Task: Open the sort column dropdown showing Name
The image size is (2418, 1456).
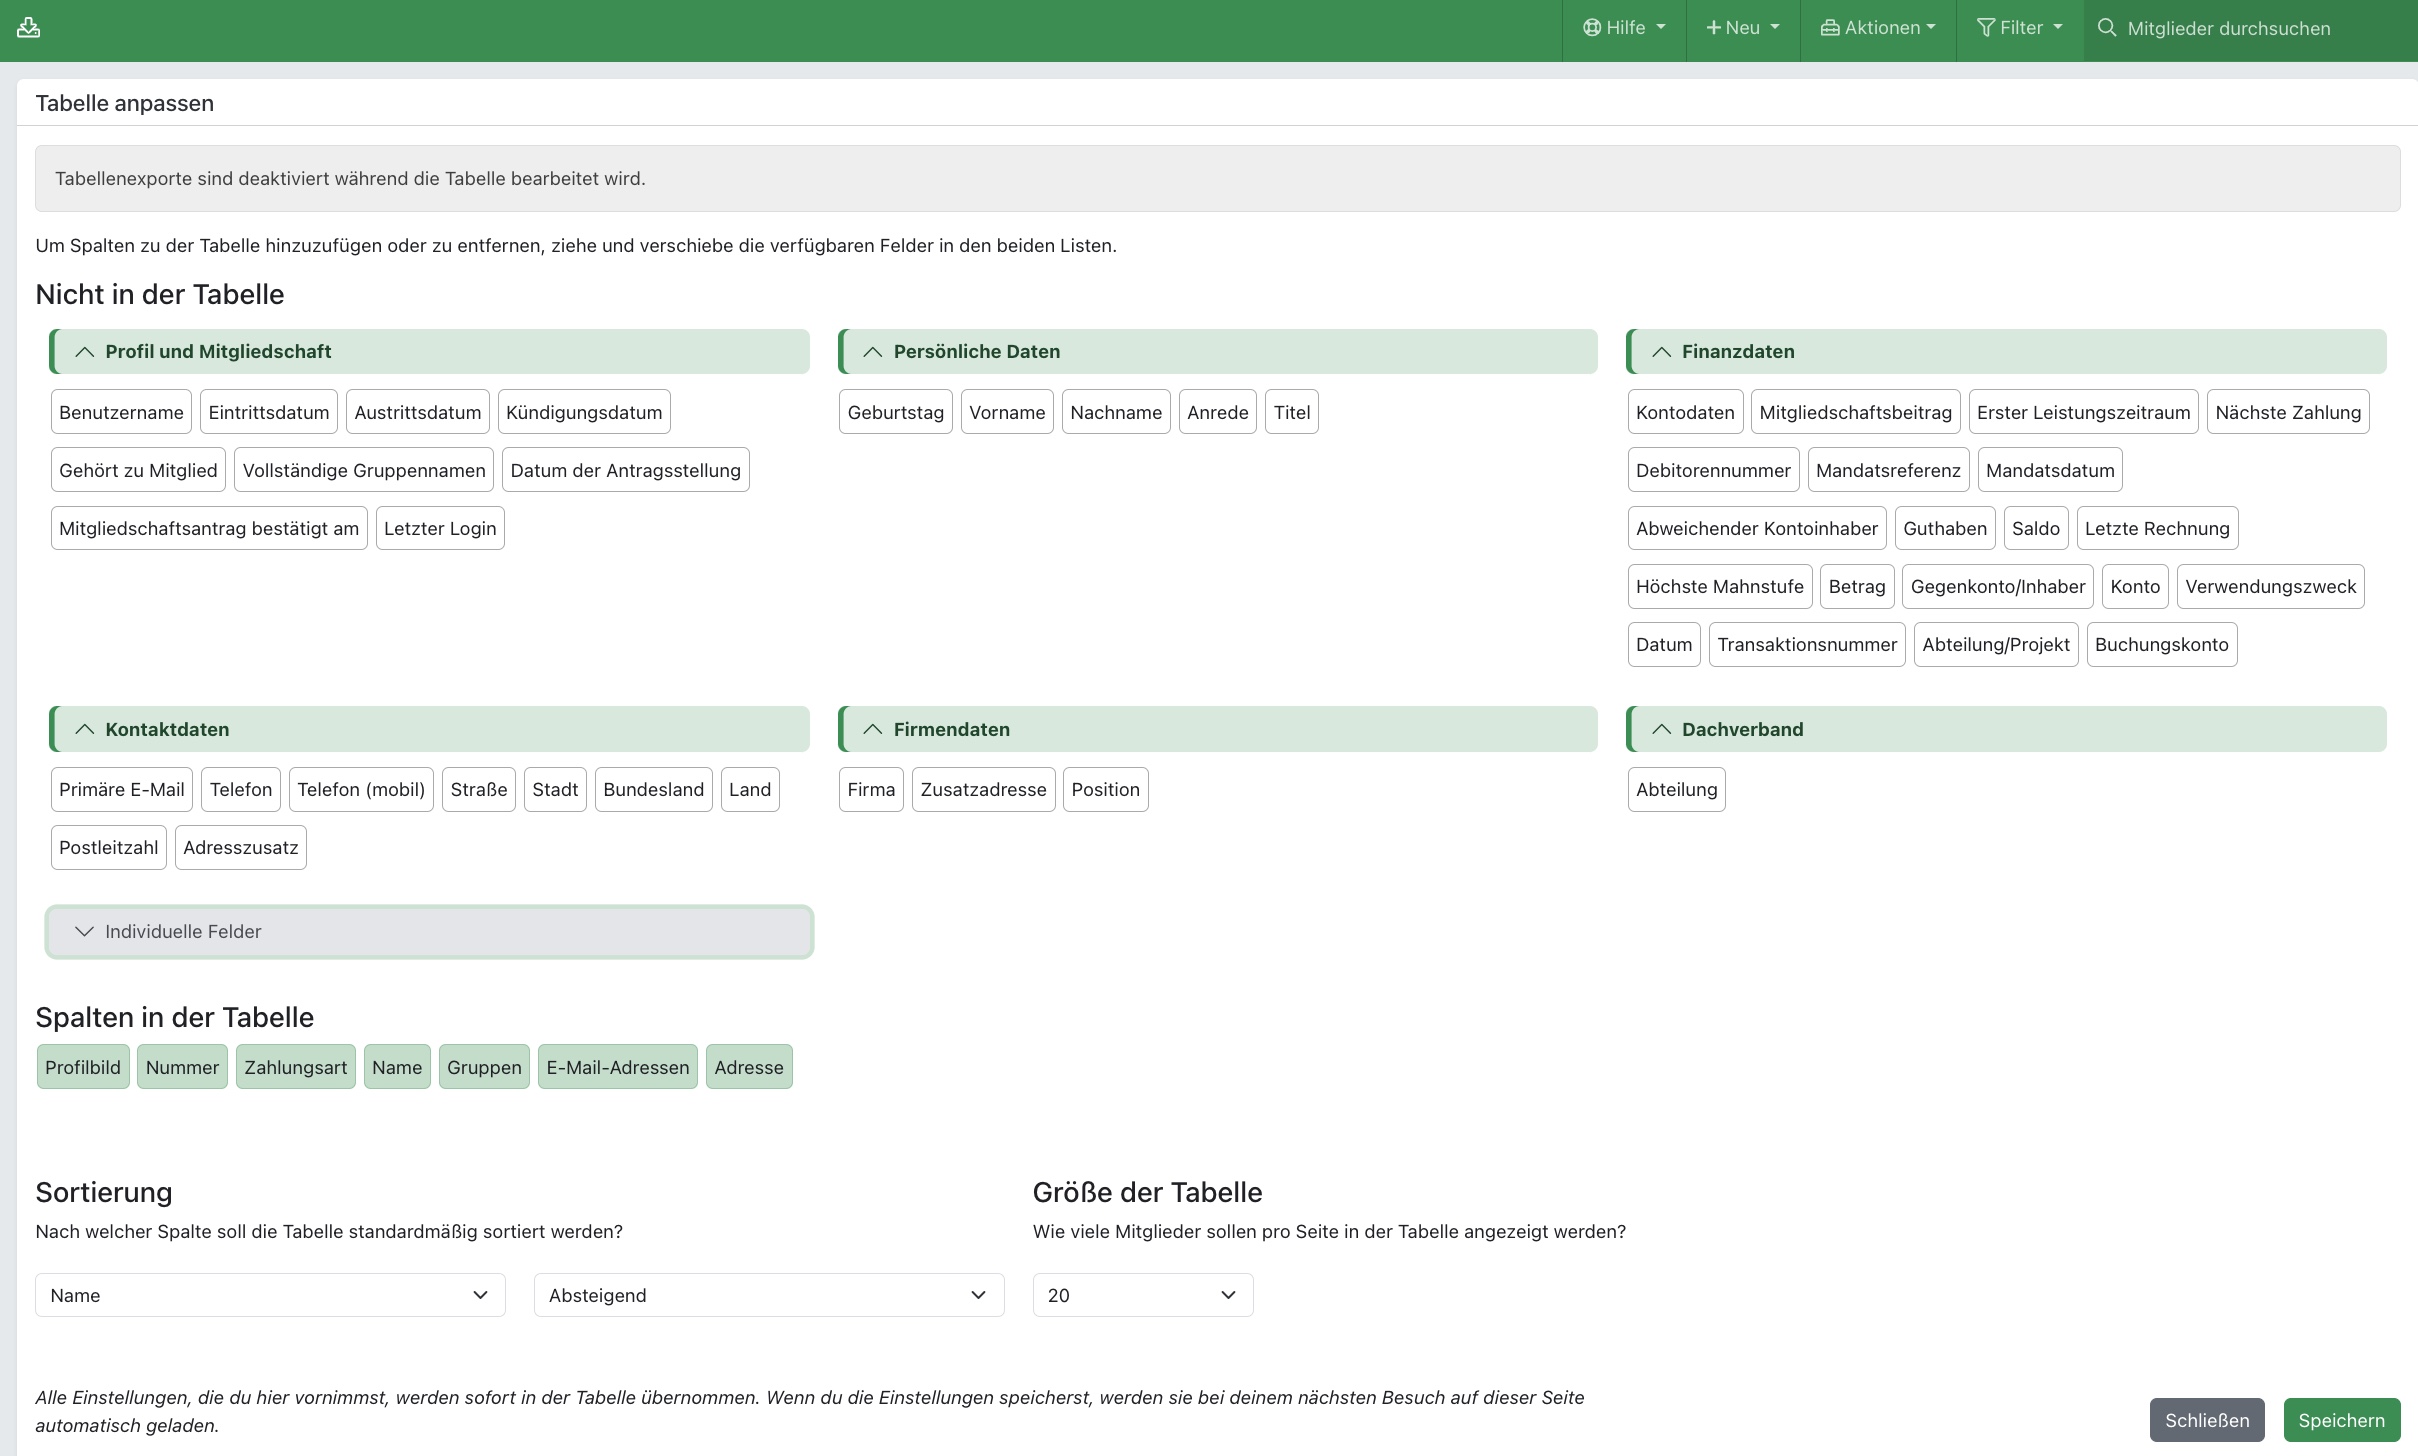Action: pos(270,1295)
